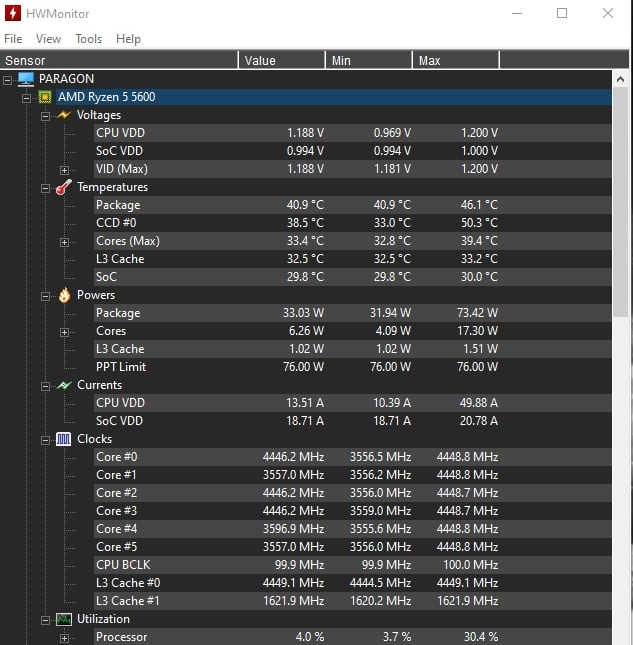The height and width of the screenshot is (645, 633).
Task: Select the CPU VDD current row
Action: [x=352, y=403]
